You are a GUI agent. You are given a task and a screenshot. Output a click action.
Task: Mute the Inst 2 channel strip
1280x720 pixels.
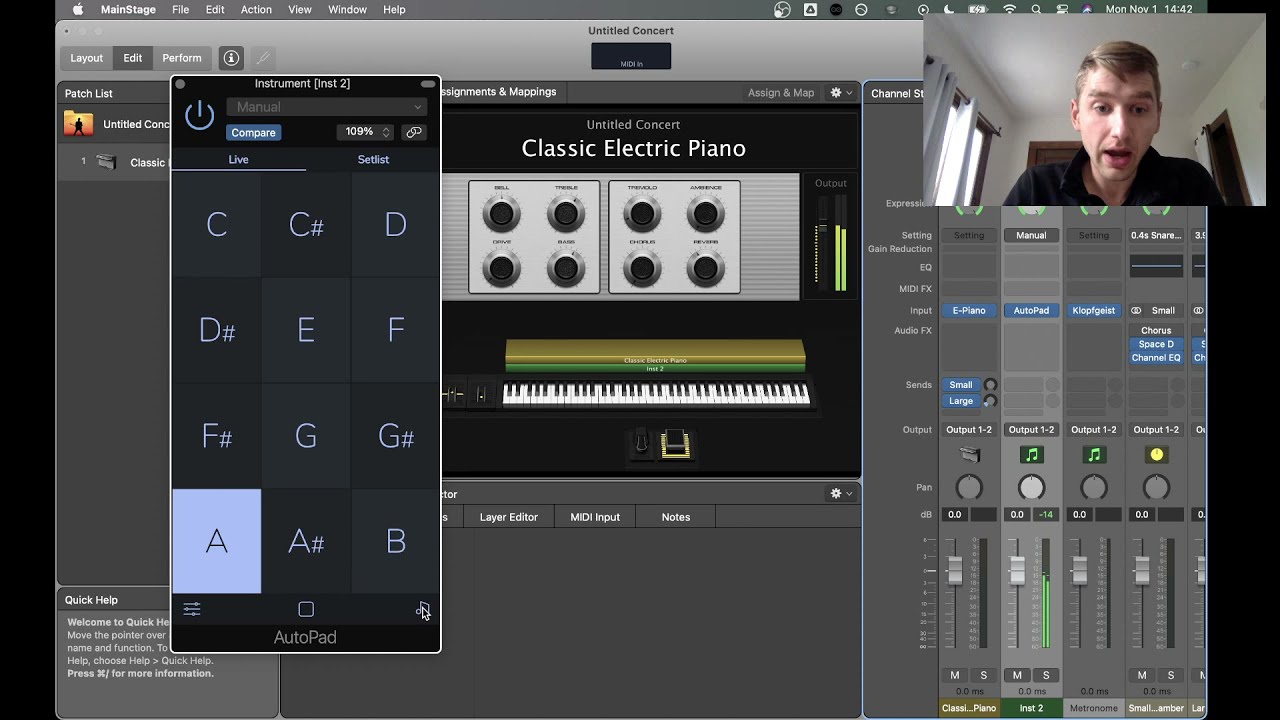(1017, 675)
